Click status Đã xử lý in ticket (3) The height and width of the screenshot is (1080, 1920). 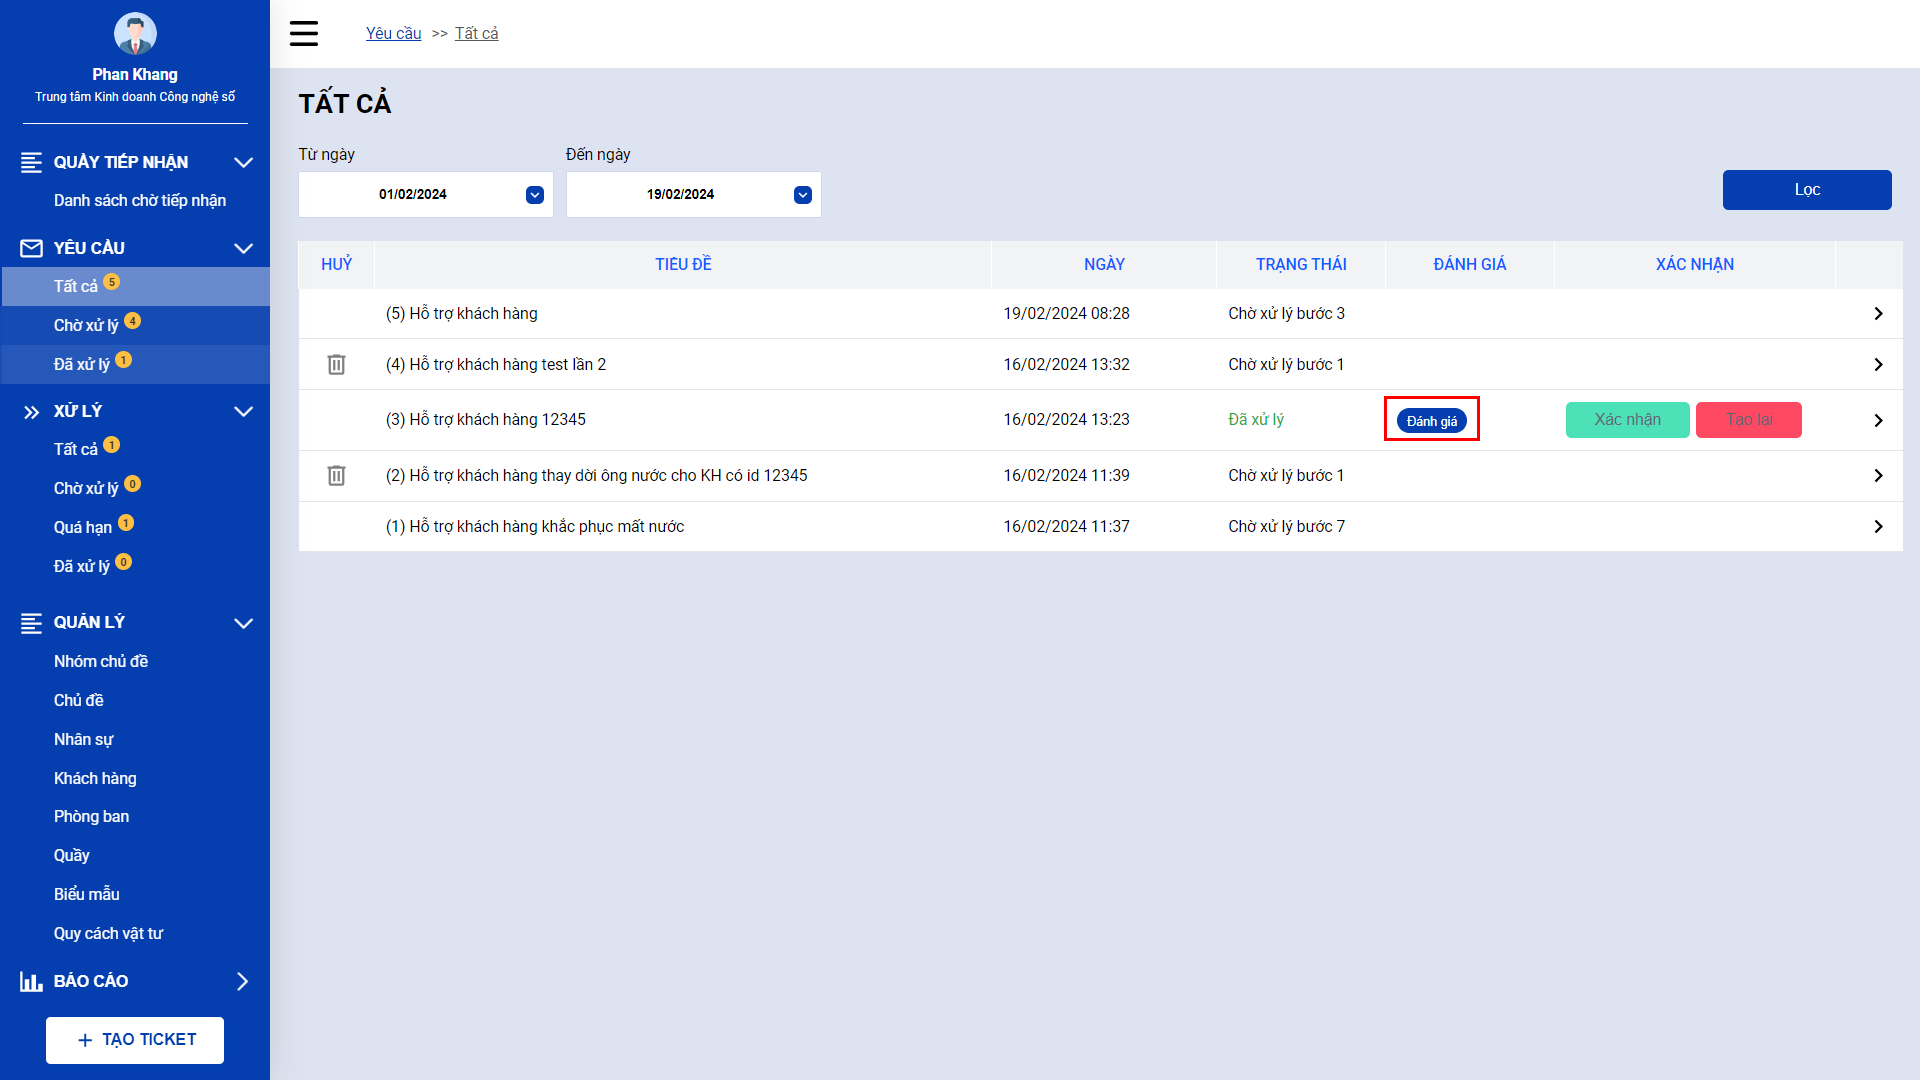tap(1256, 420)
